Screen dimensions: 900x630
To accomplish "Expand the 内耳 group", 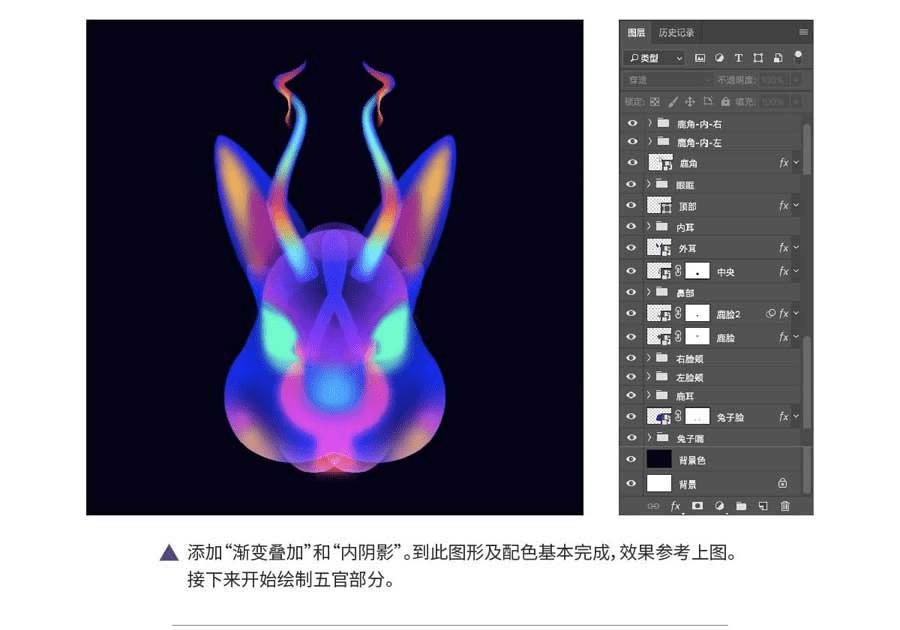I will [649, 227].
